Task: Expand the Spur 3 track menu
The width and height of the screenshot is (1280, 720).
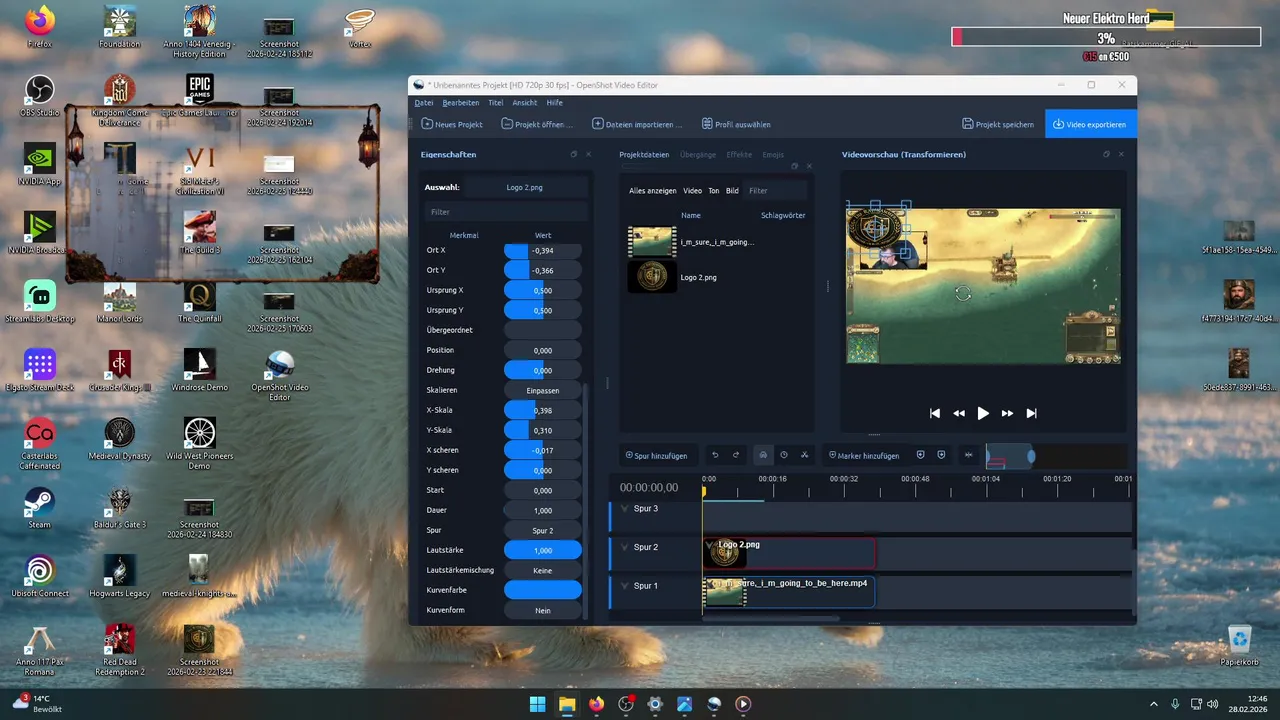Action: pos(625,508)
